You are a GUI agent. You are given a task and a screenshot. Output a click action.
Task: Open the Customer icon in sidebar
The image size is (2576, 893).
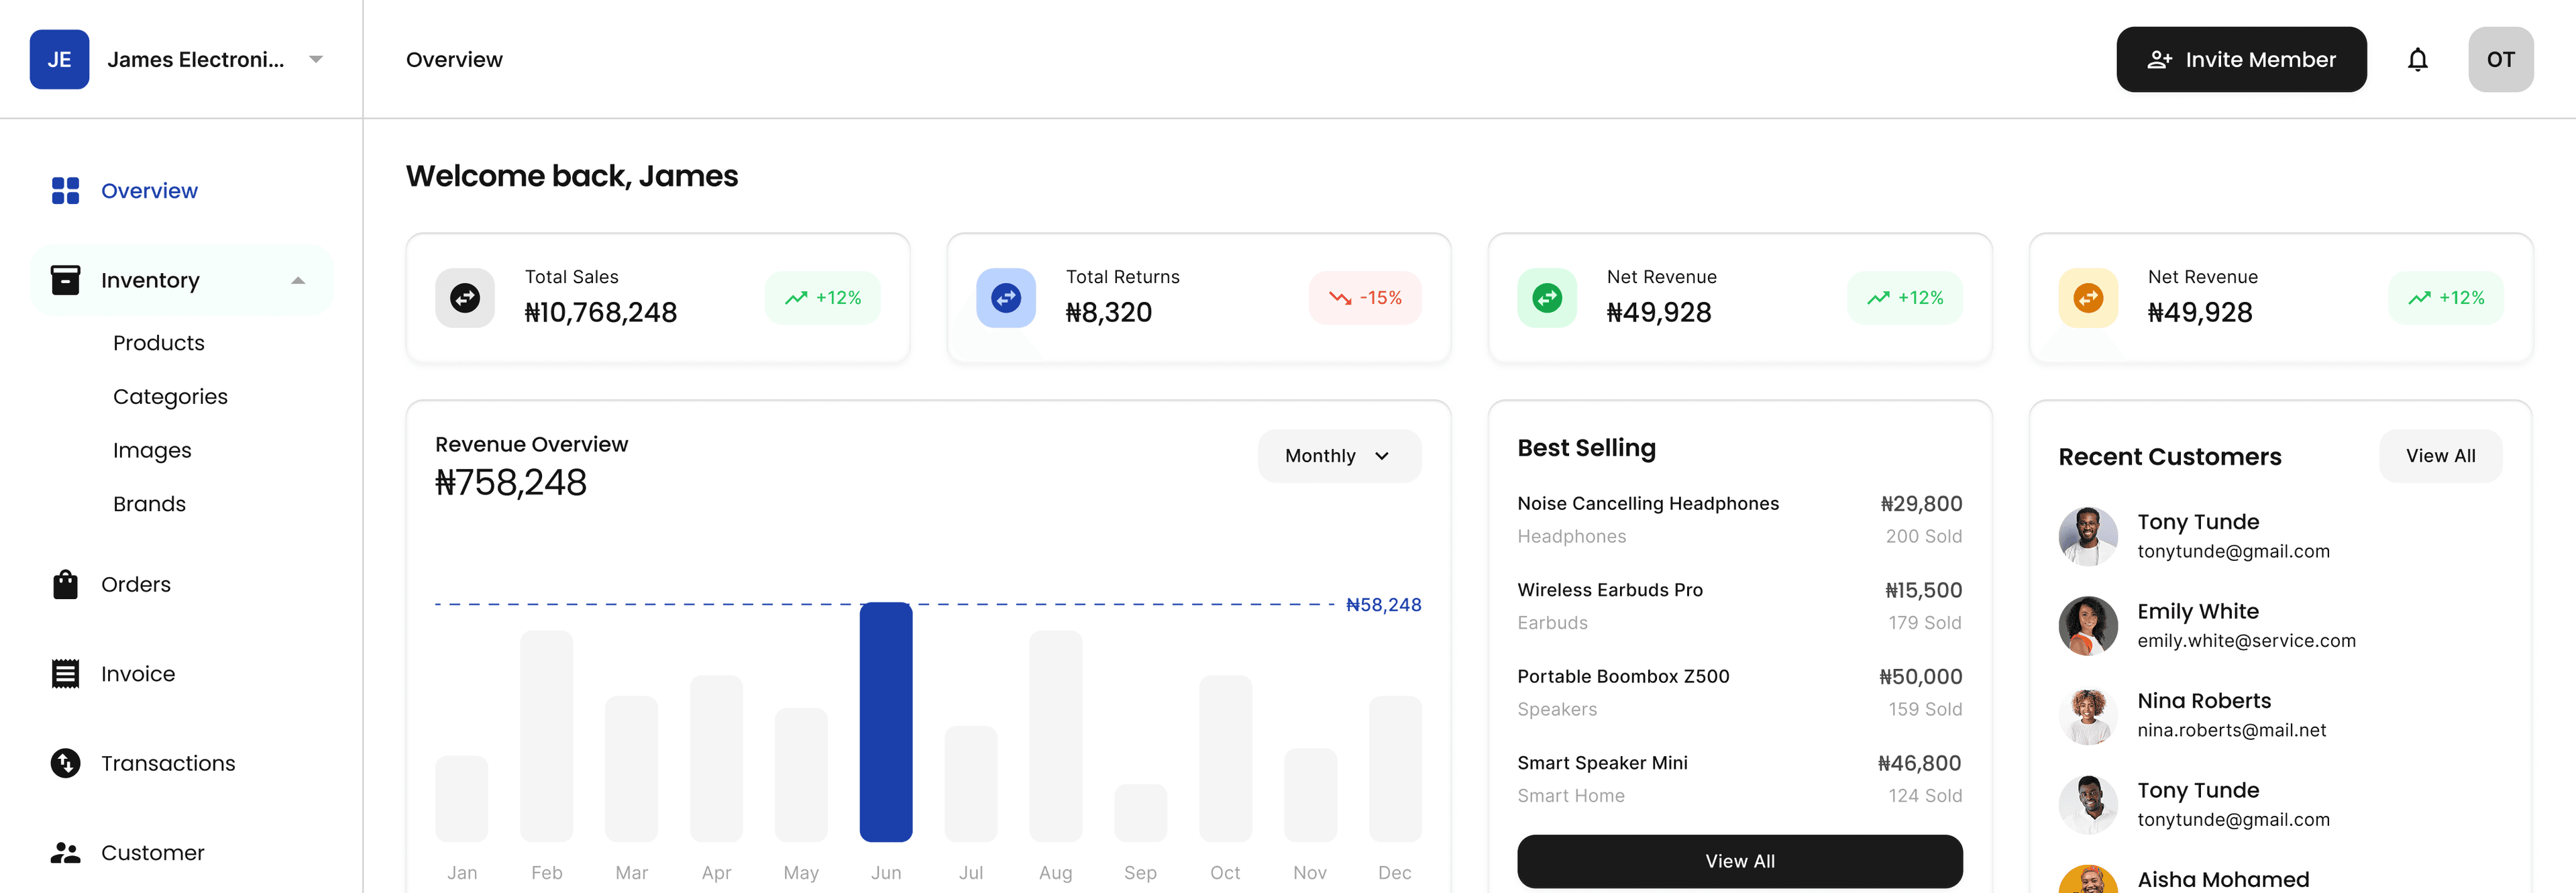tap(65, 852)
